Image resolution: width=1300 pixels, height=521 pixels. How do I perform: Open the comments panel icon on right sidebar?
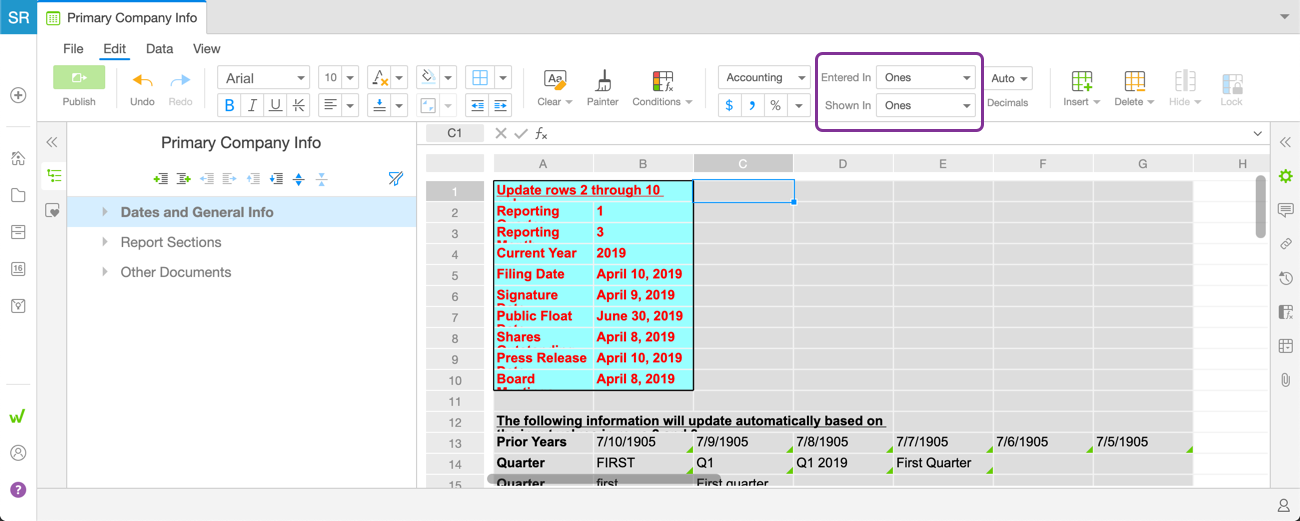click(1285, 210)
